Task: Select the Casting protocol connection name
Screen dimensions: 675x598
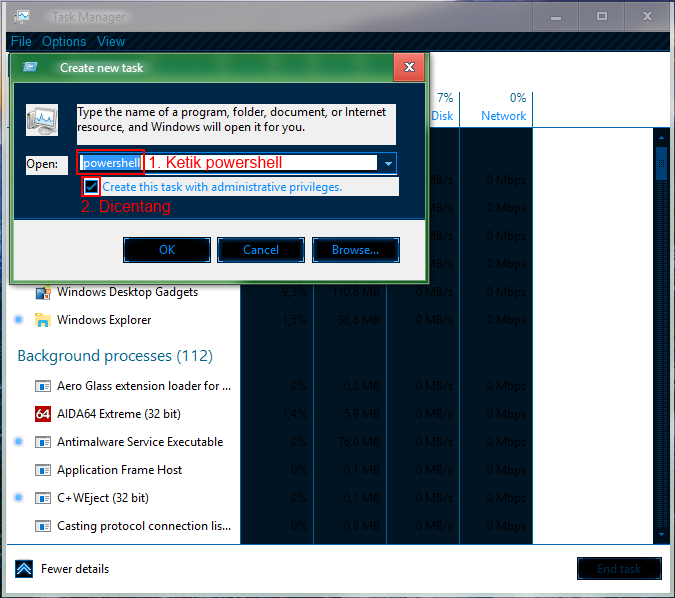Action: 144,526
